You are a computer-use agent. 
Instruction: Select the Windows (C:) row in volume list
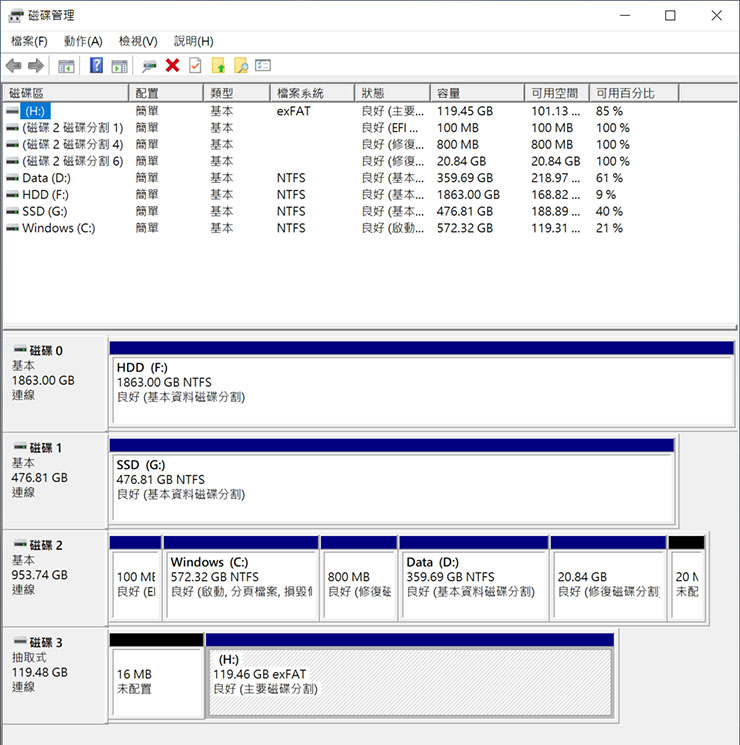click(58, 228)
